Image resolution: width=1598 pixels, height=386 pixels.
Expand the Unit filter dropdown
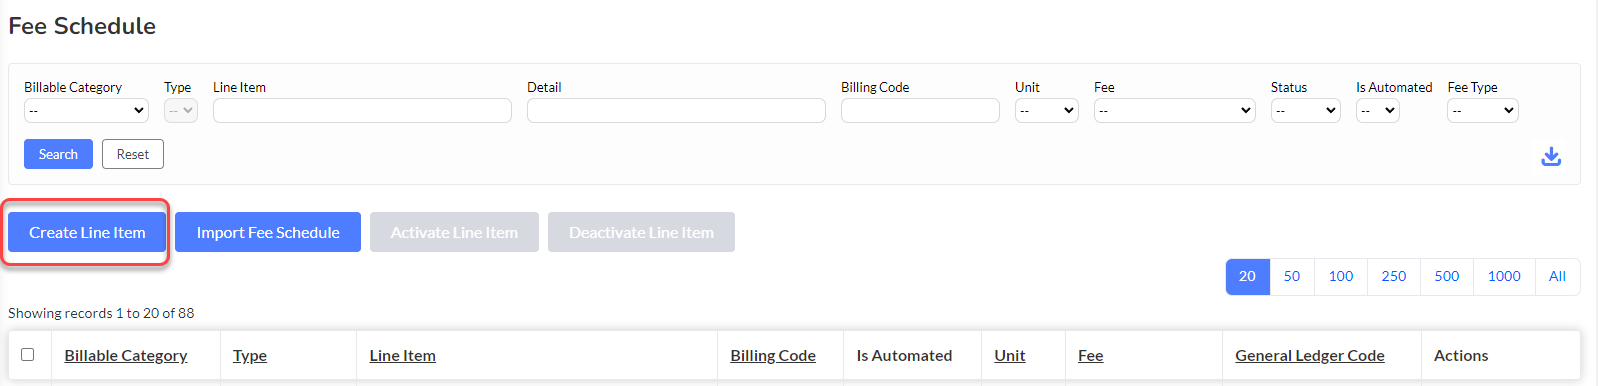point(1046,110)
